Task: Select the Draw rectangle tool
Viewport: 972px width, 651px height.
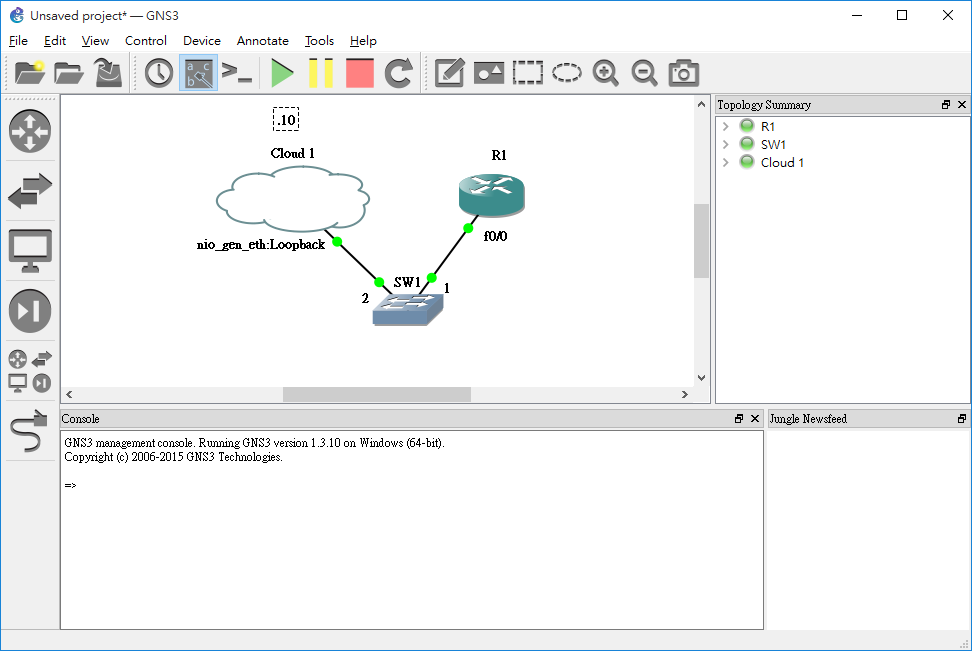Action: 528,73
